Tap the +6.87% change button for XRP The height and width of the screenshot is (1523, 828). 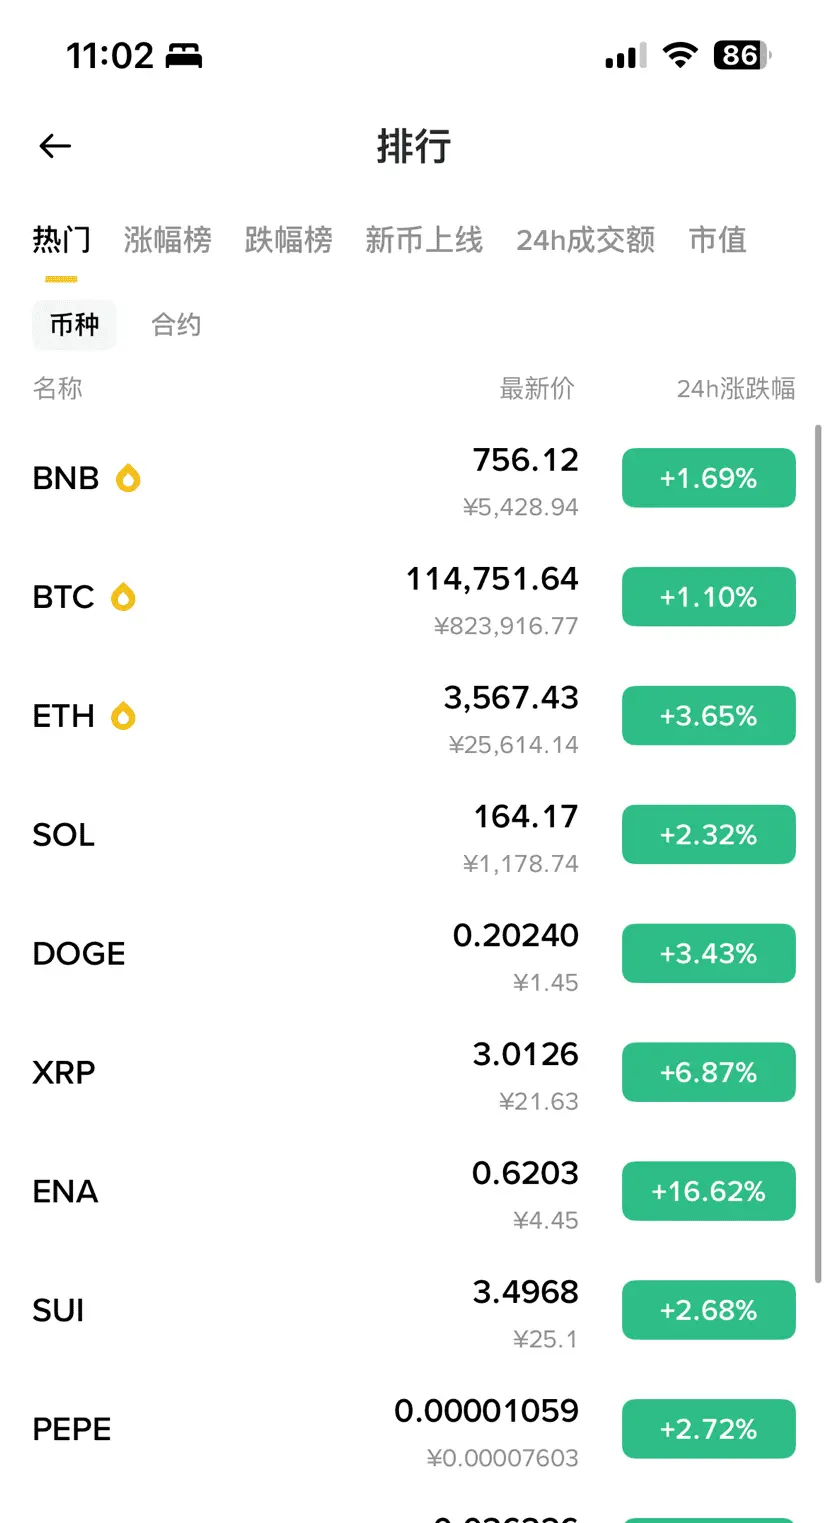pyautogui.click(x=709, y=1072)
